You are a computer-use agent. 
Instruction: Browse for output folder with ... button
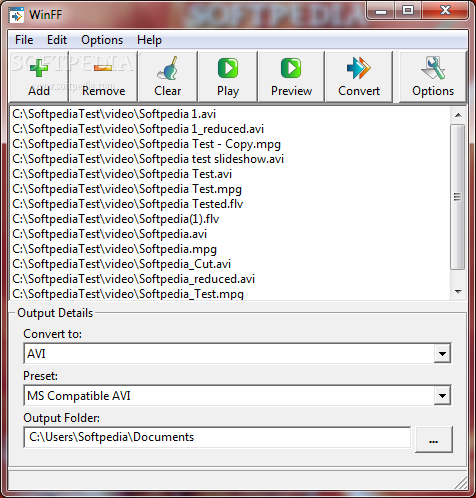(434, 439)
